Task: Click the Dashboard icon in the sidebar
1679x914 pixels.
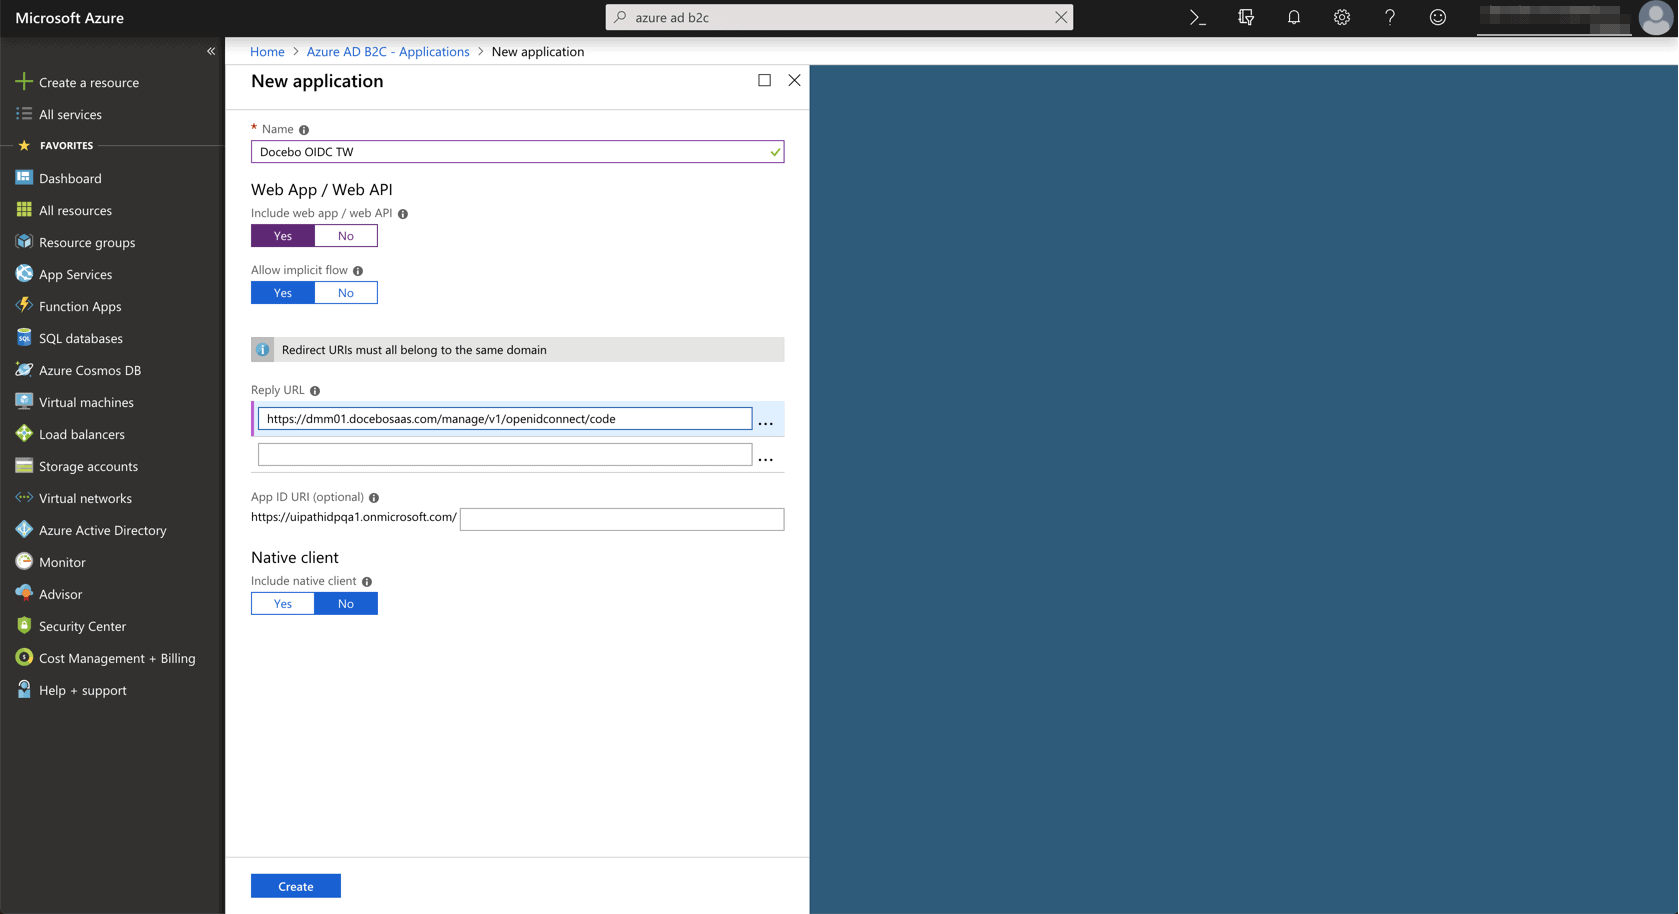Action: click(24, 178)
